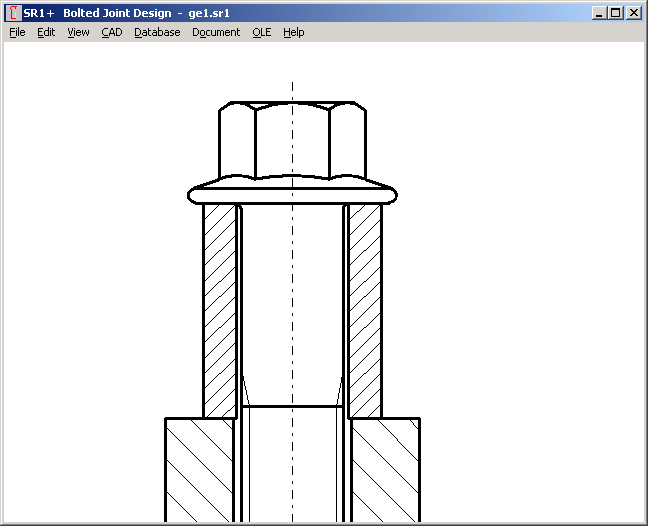The height and width of the screenshot is (526, 648).
Task: Close the SR1+ application window
Action: [633, 13]
